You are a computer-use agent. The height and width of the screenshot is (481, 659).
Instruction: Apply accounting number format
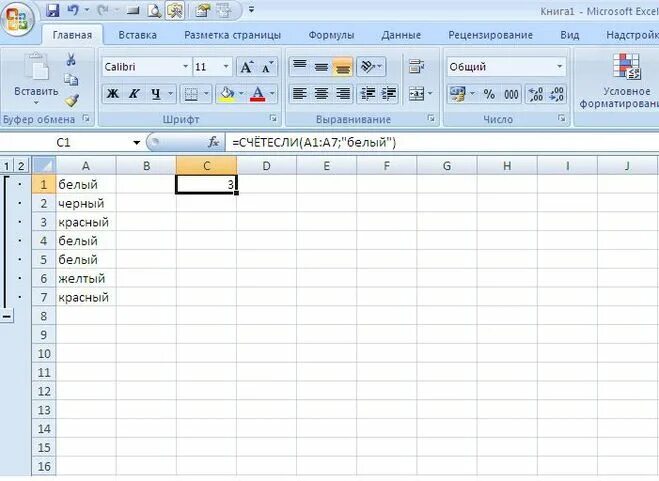pos(457,94)
